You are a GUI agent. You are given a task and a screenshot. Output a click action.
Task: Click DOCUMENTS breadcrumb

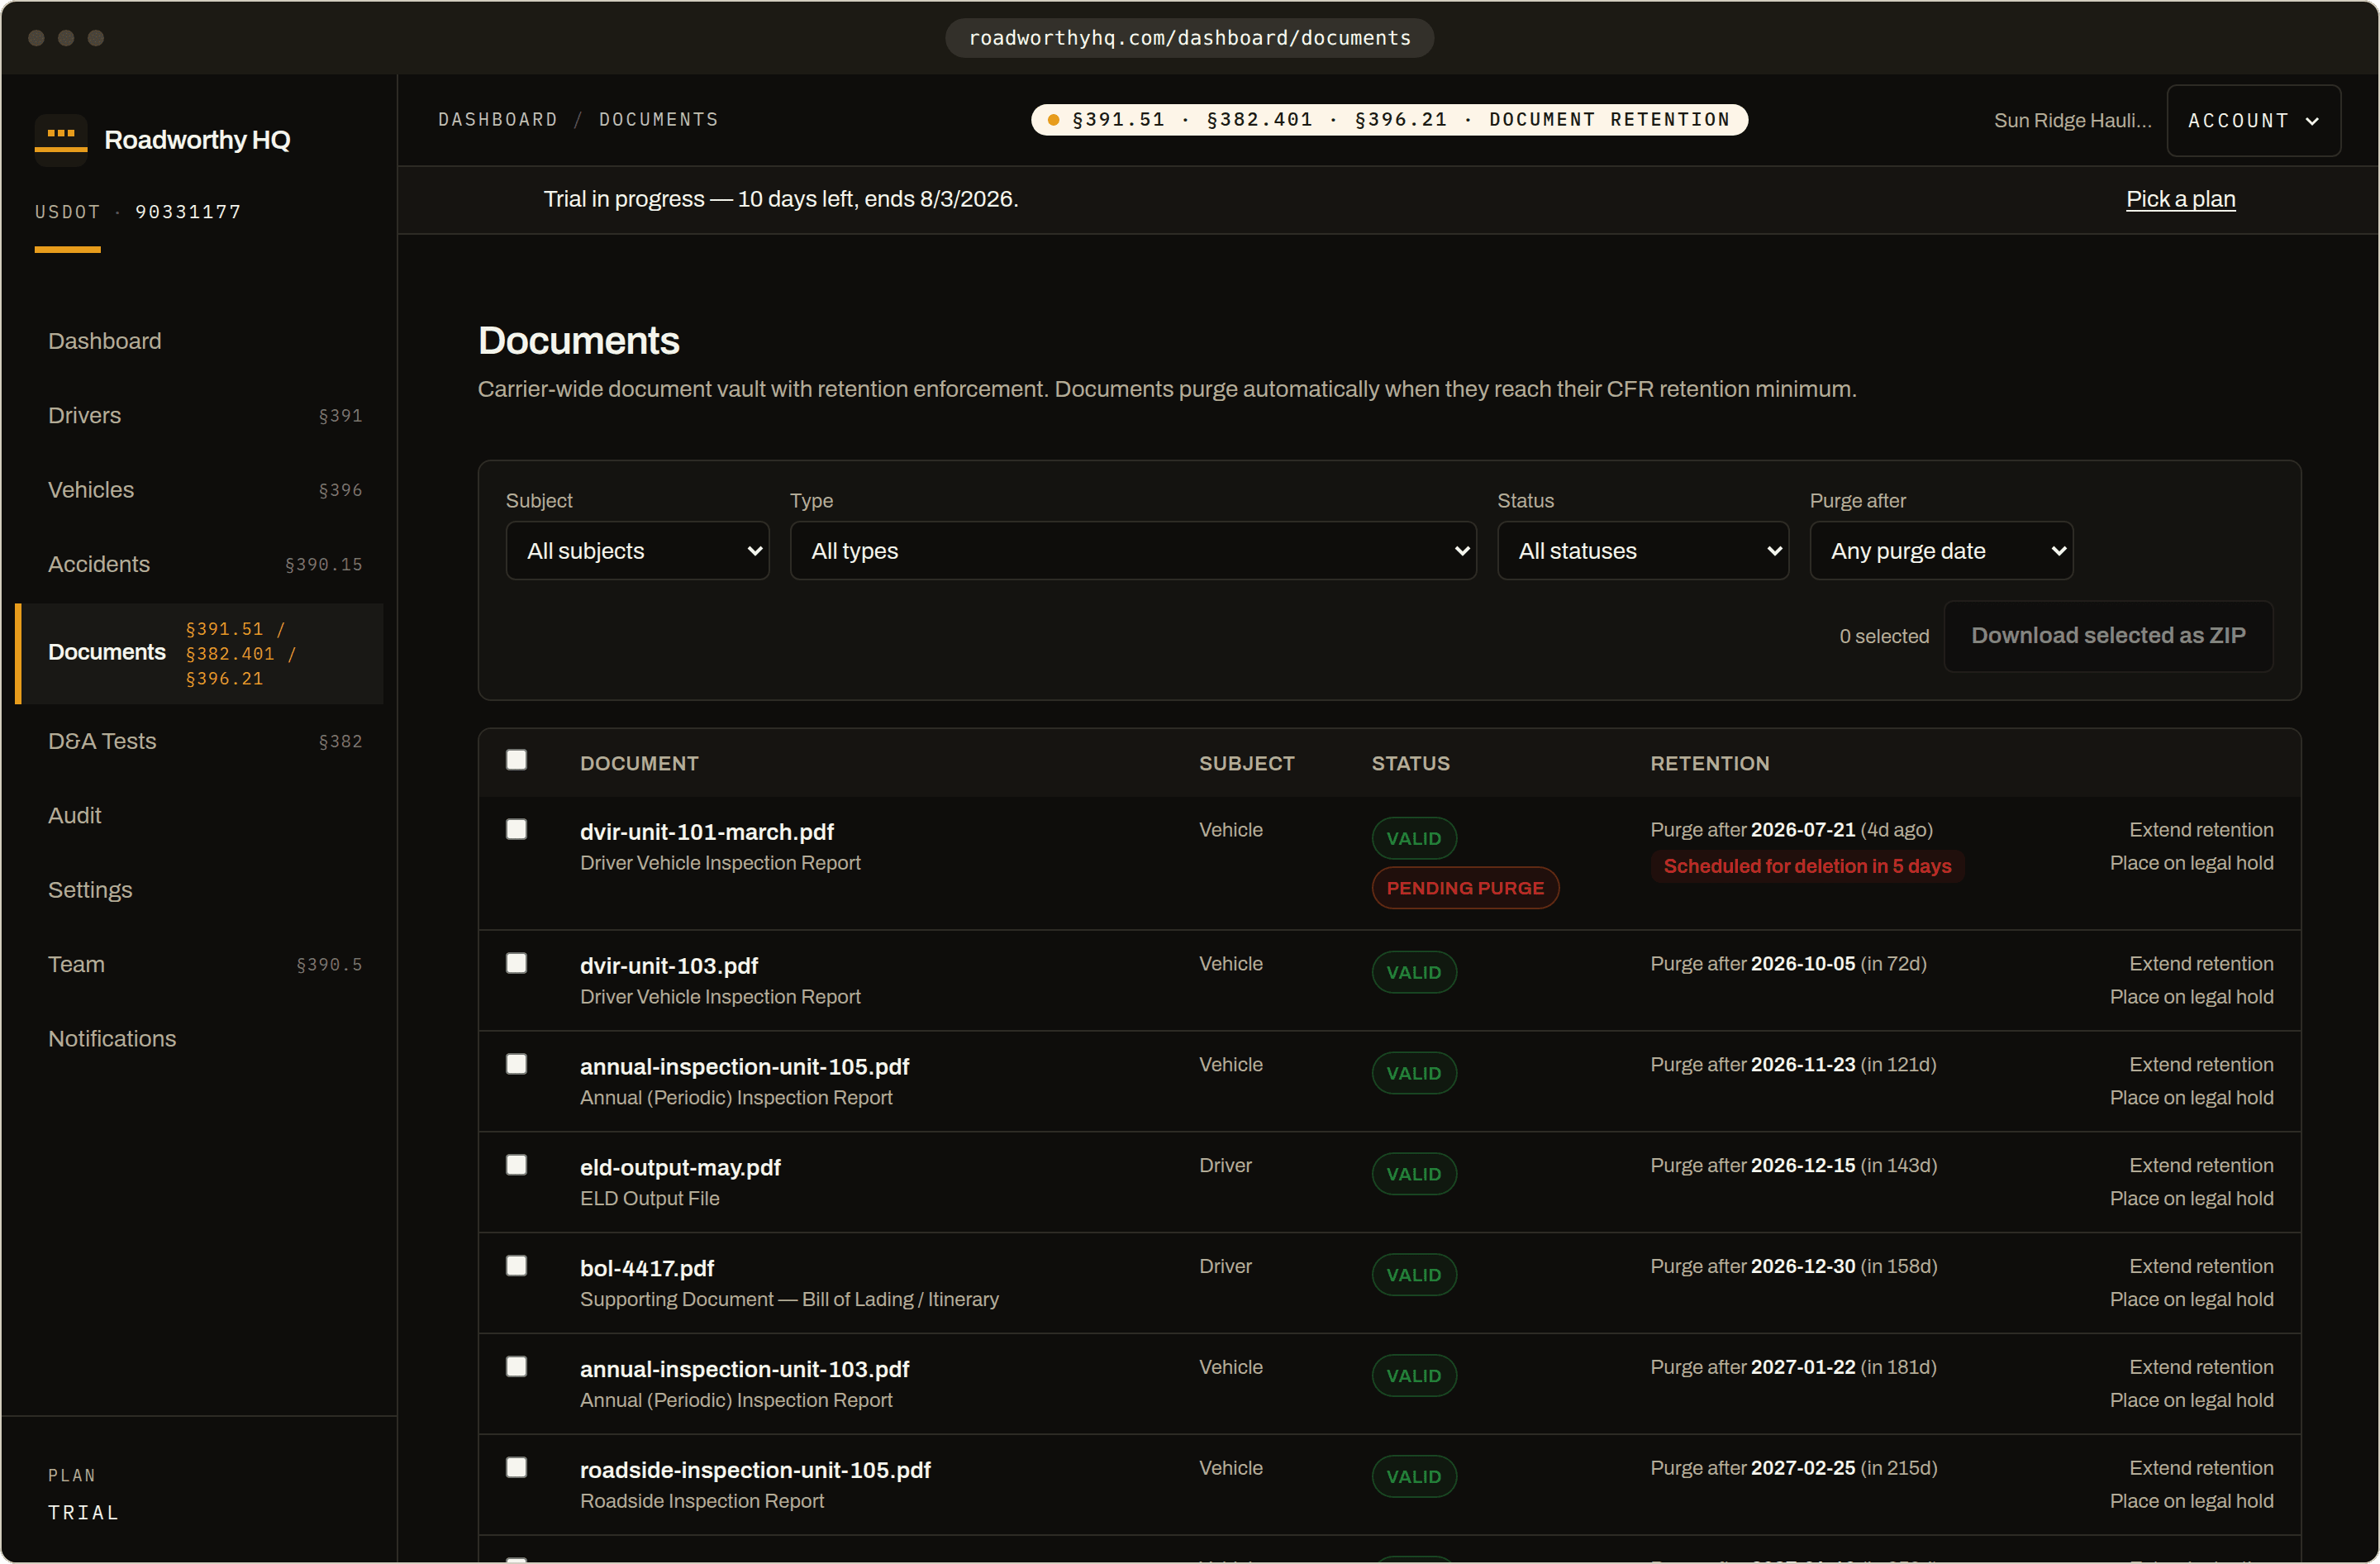tap(659, 120)
